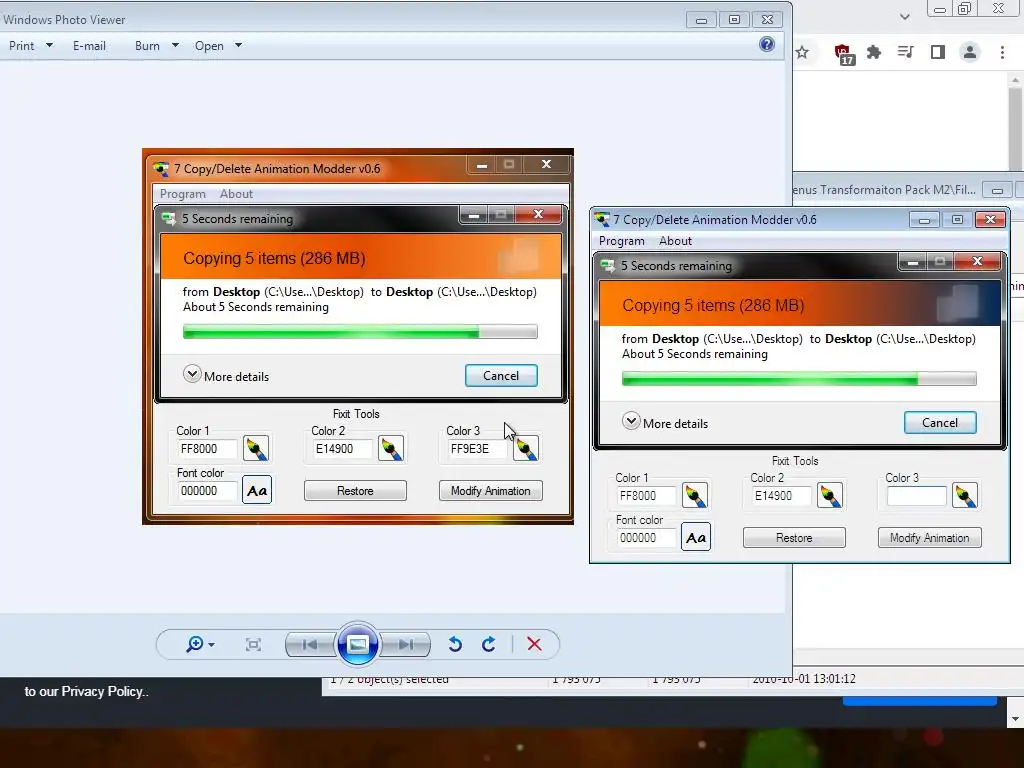Image resolution: width=1024 pixels, height=768 pixels.
Task: Click the 'to our Privacy Policy..' text
Action: pos(86,691)
